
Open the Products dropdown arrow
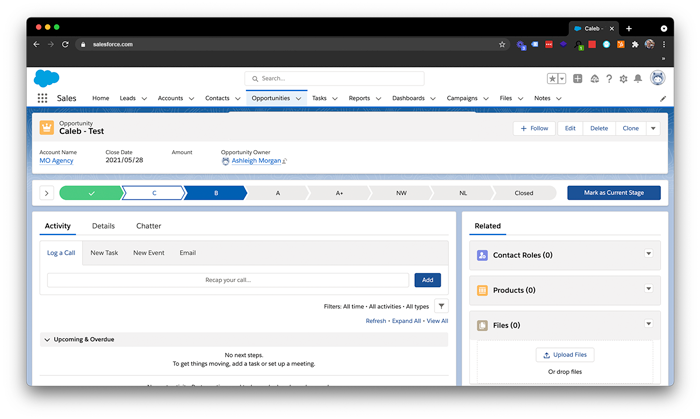(x=649, y=289)
